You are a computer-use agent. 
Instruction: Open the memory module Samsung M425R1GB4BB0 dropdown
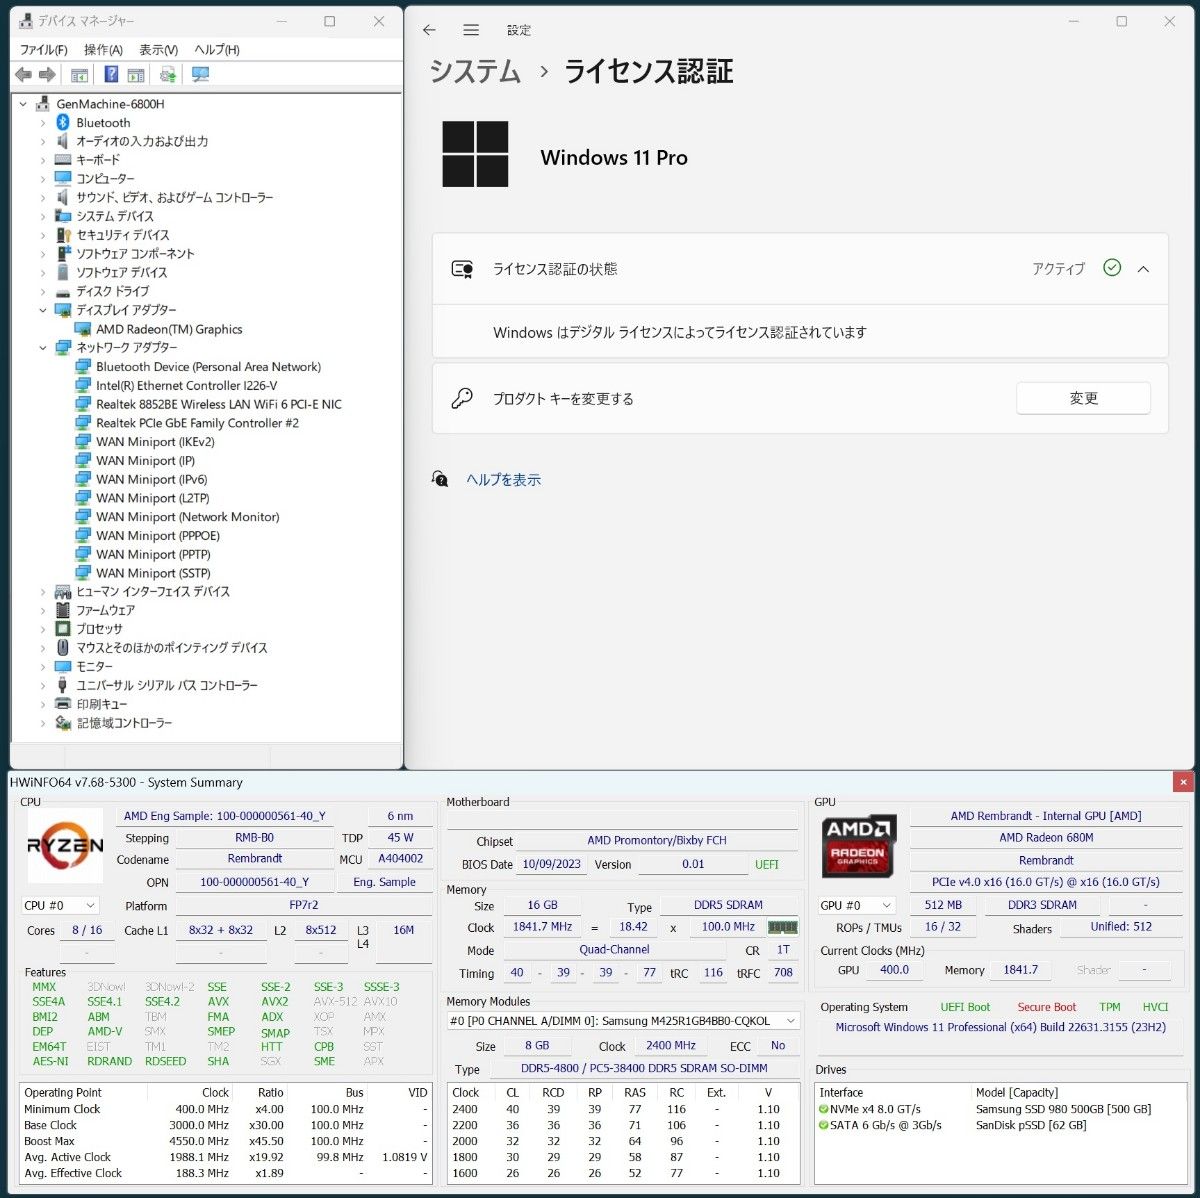coord(624,1021)
